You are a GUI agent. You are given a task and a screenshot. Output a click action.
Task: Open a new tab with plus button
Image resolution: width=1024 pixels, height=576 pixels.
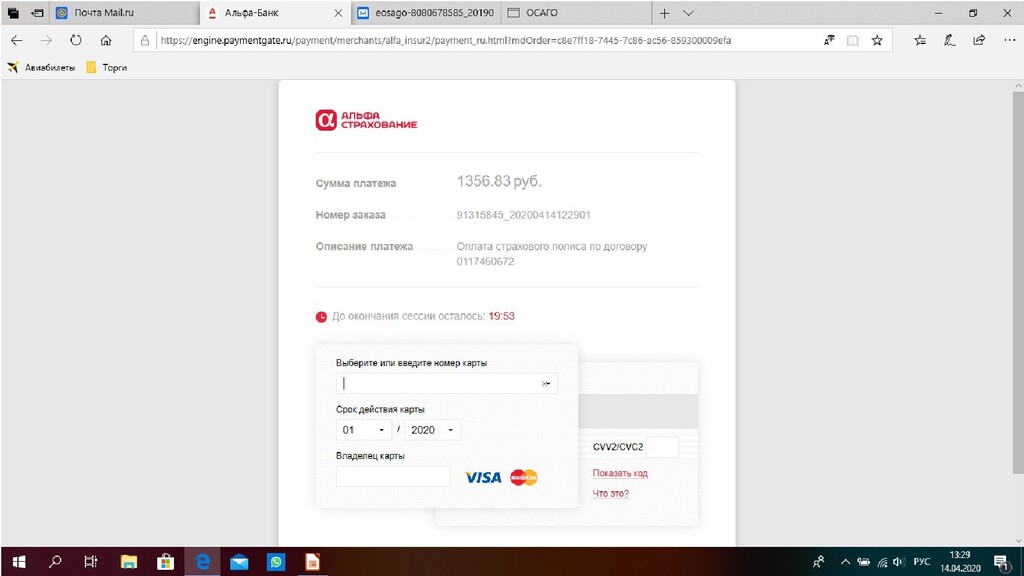pos(664,13)
